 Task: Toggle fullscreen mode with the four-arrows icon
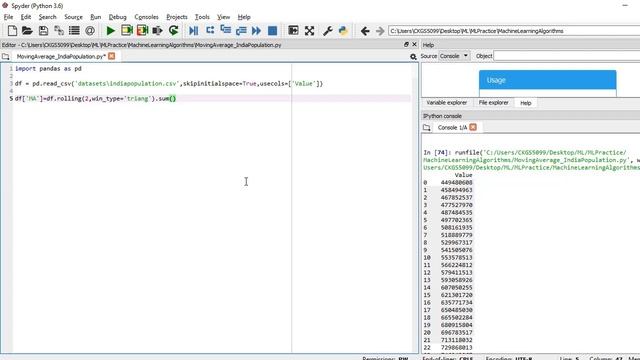309,31
